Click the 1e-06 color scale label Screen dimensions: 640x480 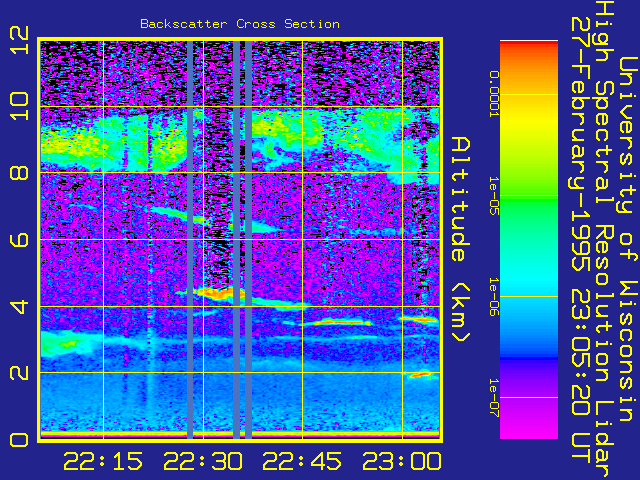click(x=494, y=297)
